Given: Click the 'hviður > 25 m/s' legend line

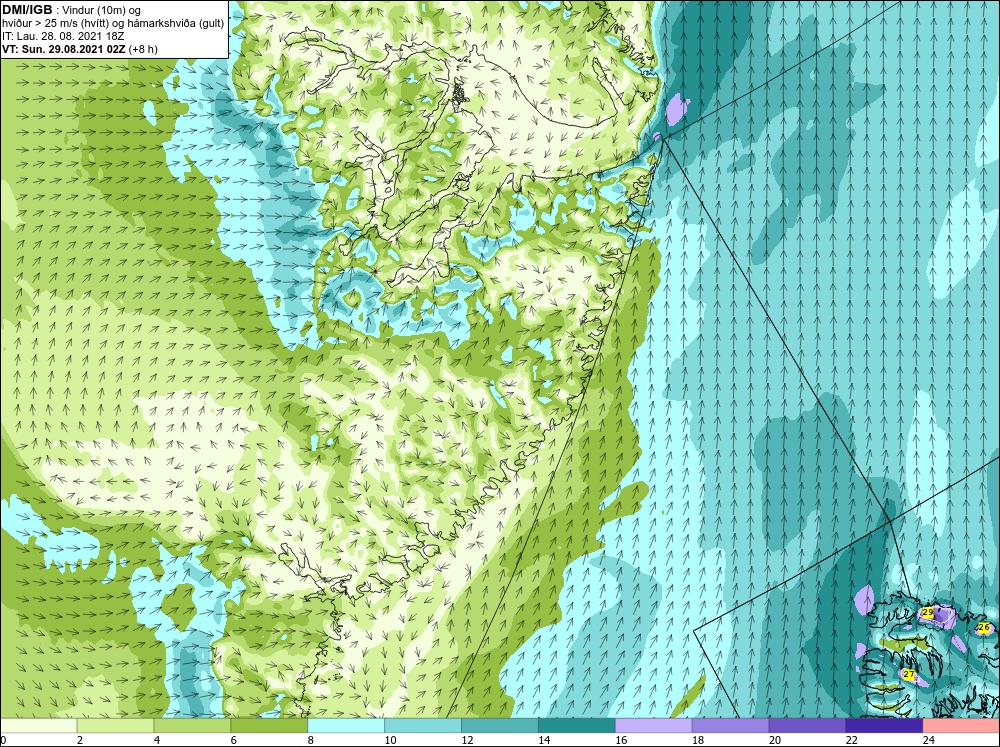Looking at the screenshot, I should pyautogui.click(x=114, y=23).
